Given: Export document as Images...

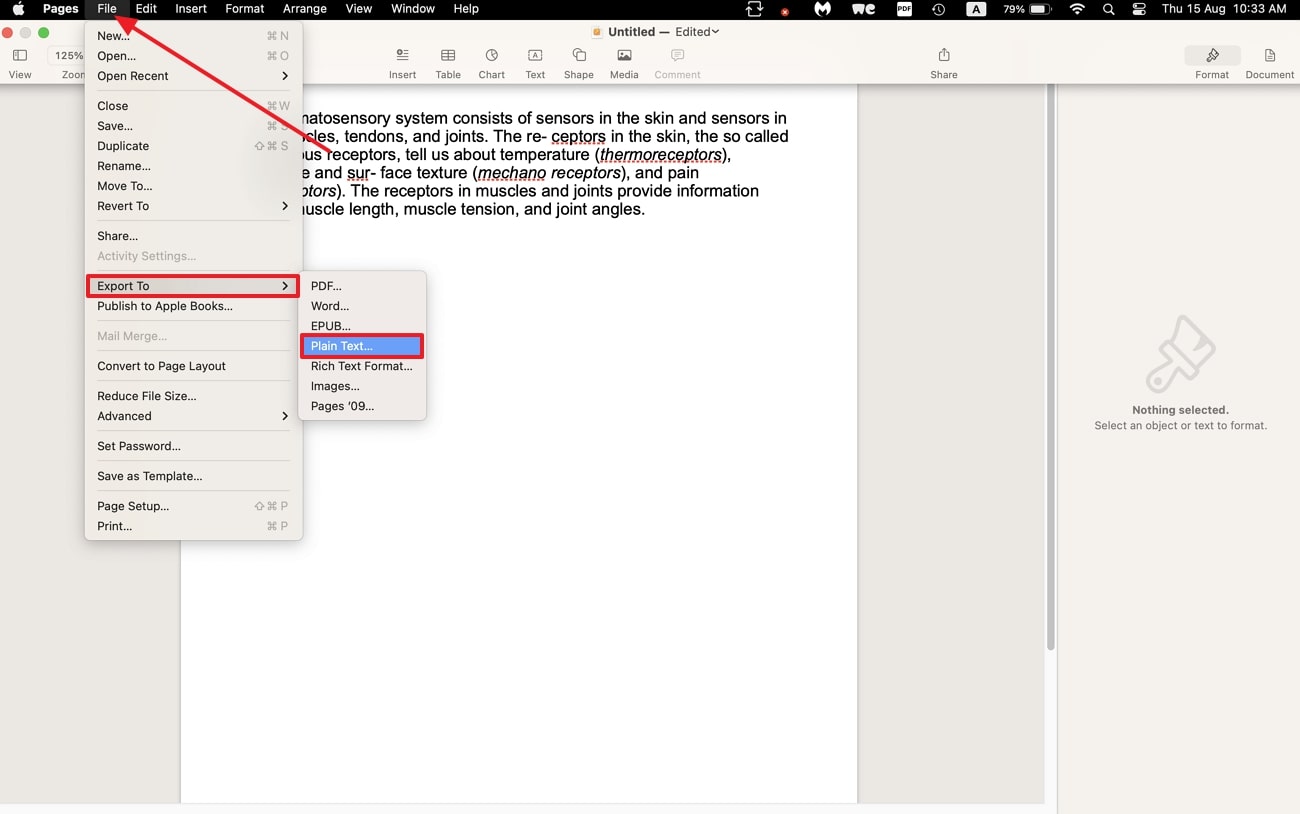Looking at the screenshot, I should (x=362, y=386).
